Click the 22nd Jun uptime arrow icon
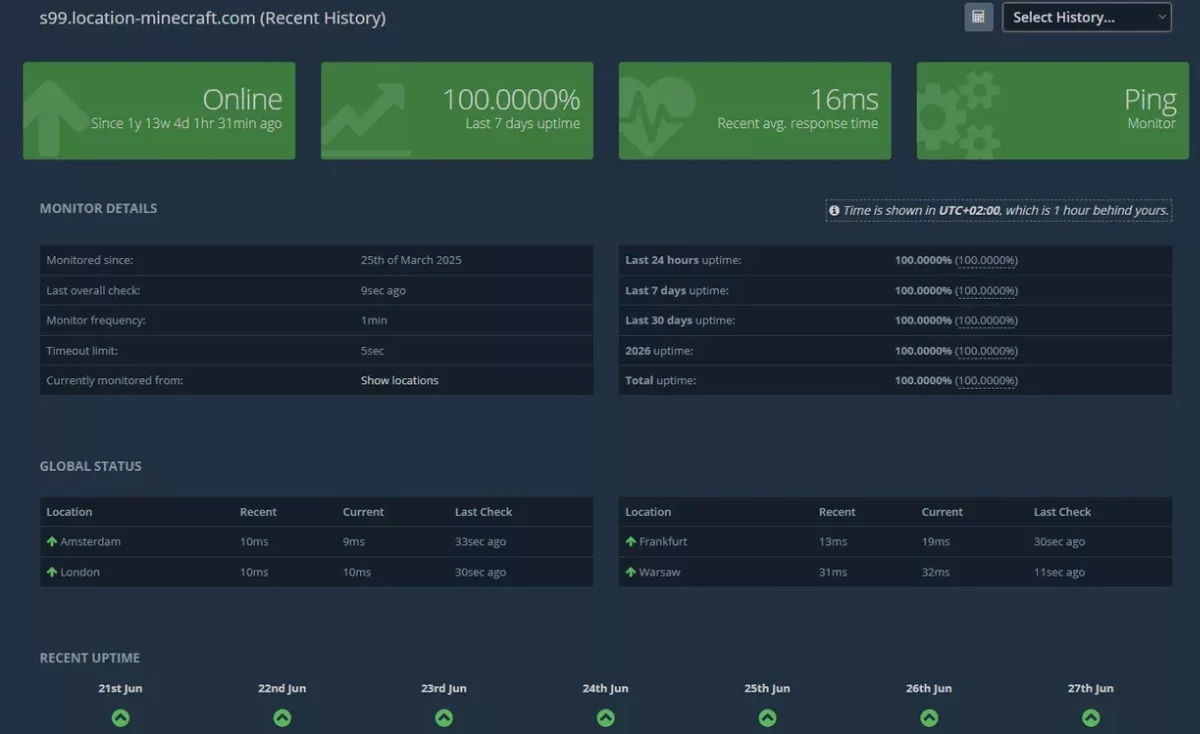The image size is (1200, 734). (x=282, y=718)
